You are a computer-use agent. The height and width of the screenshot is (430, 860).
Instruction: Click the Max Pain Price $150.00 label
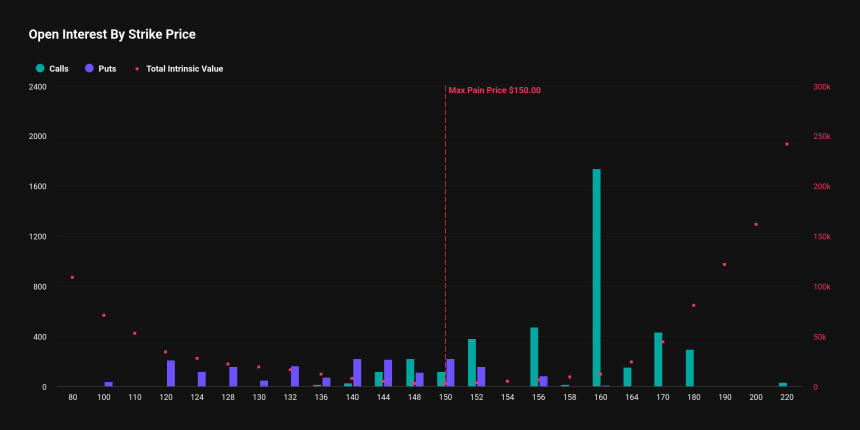(x=495, y=90)
